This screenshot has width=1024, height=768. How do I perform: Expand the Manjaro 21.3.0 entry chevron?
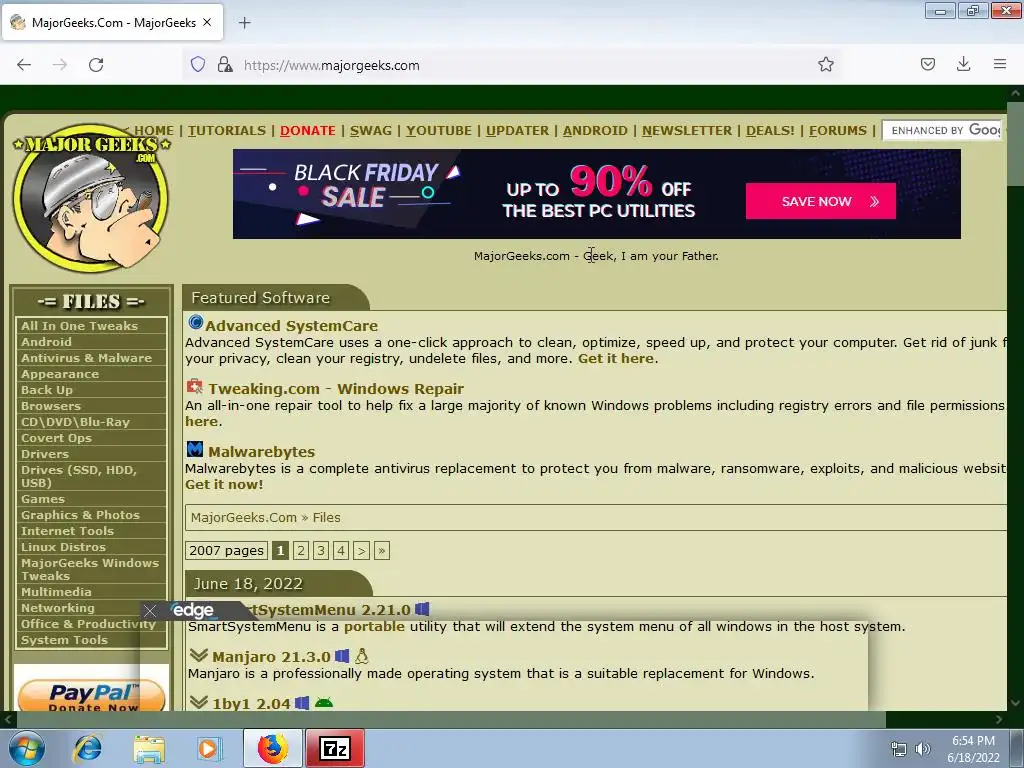click(199, 655)
